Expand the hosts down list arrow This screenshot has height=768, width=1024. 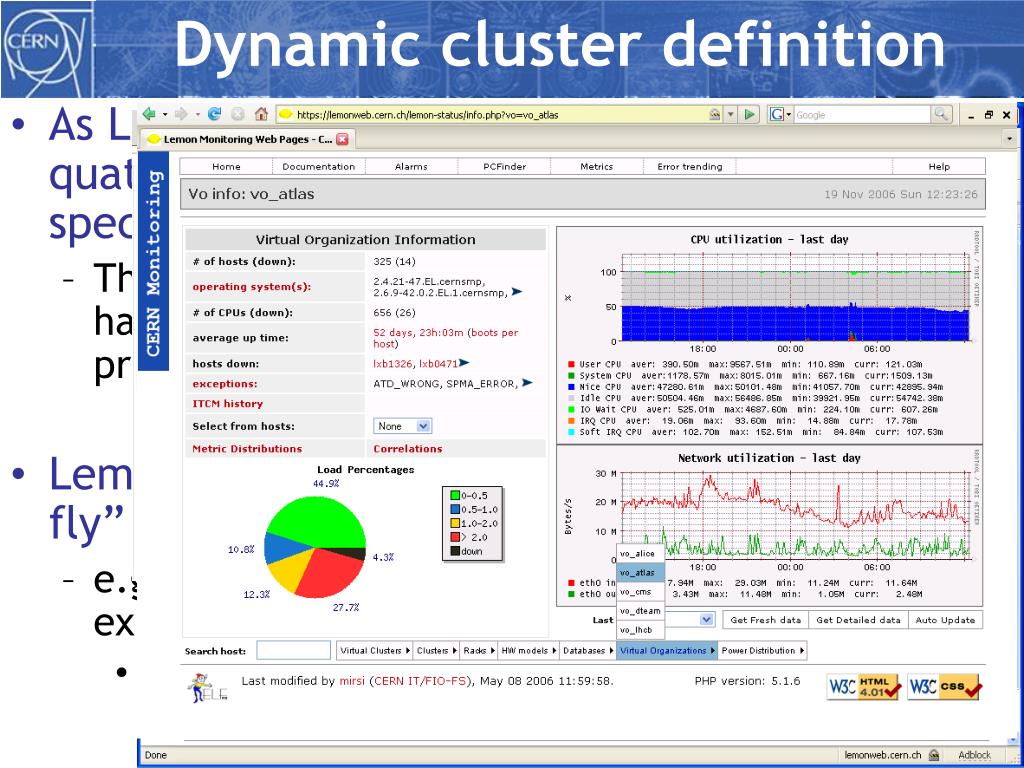coord(464,362)
